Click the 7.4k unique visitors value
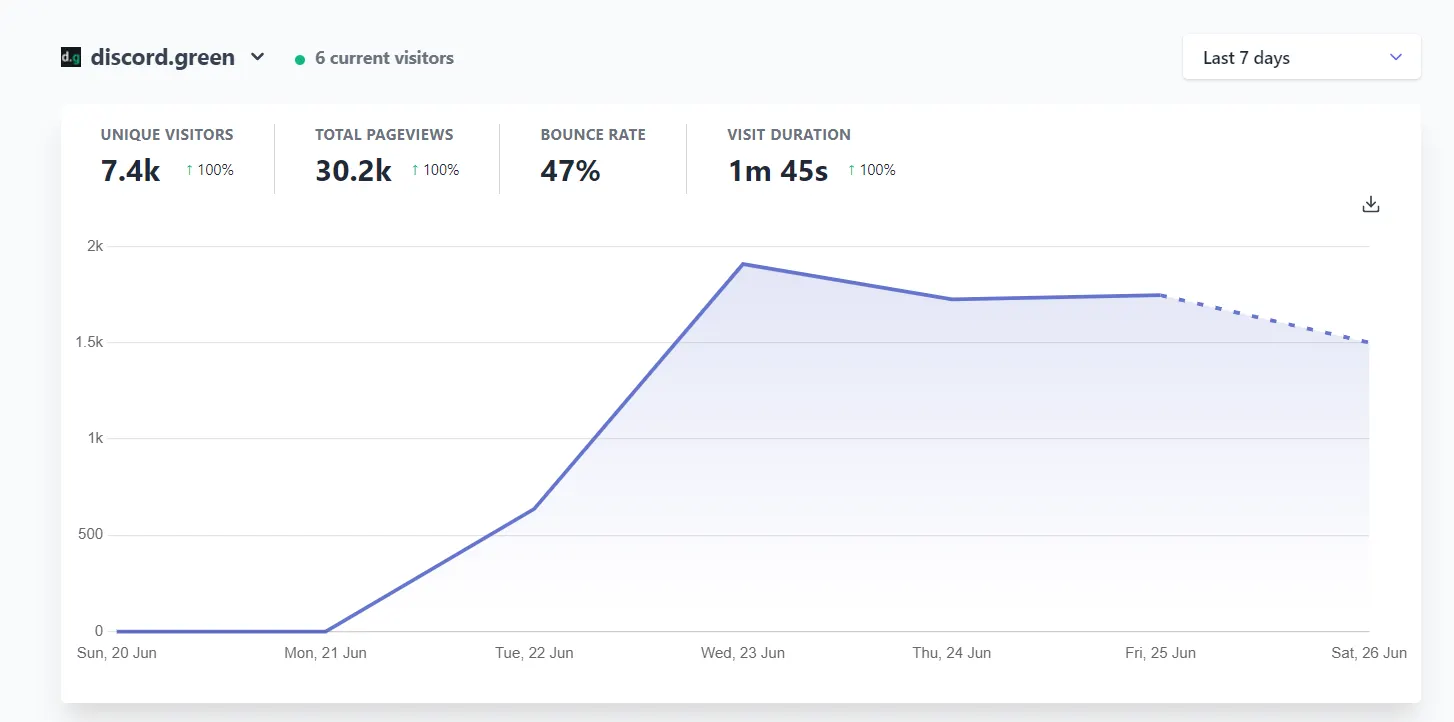This screenshot has height=722, width=1454. point(131,171)
